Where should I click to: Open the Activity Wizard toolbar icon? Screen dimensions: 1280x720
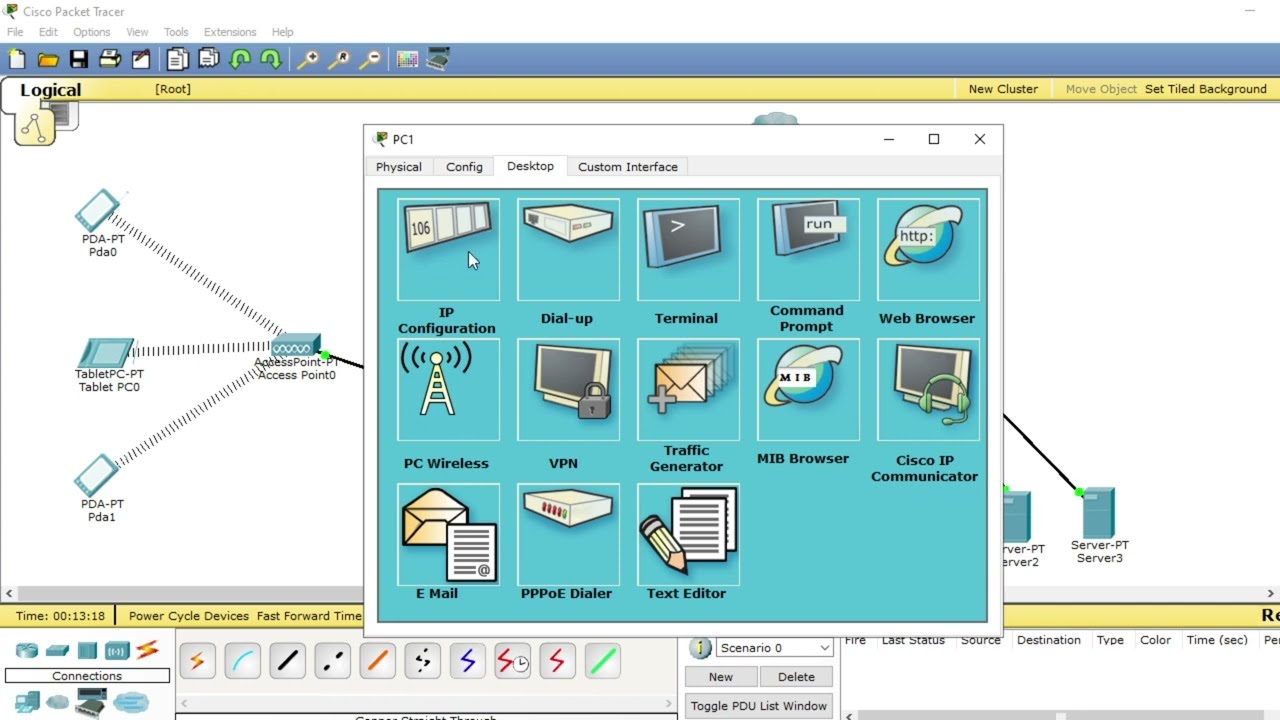click(x=141, y=59)
